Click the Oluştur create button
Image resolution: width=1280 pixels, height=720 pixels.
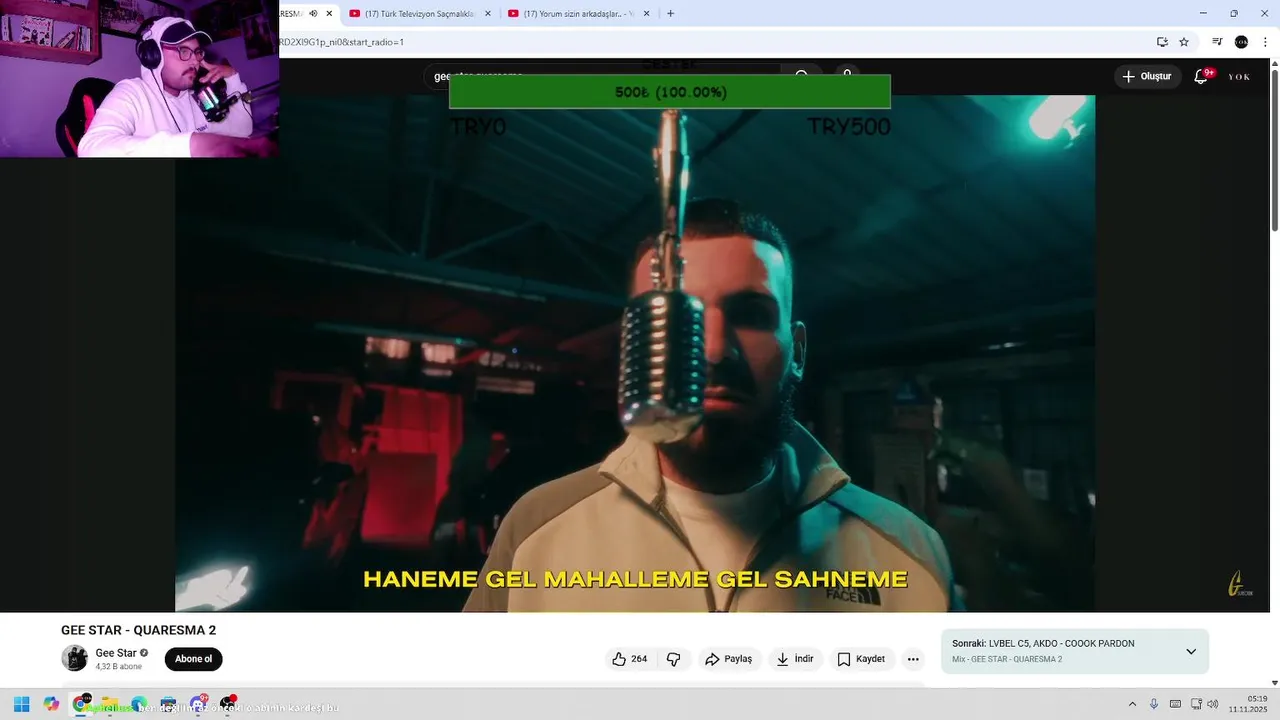(x=1147, y=76)
